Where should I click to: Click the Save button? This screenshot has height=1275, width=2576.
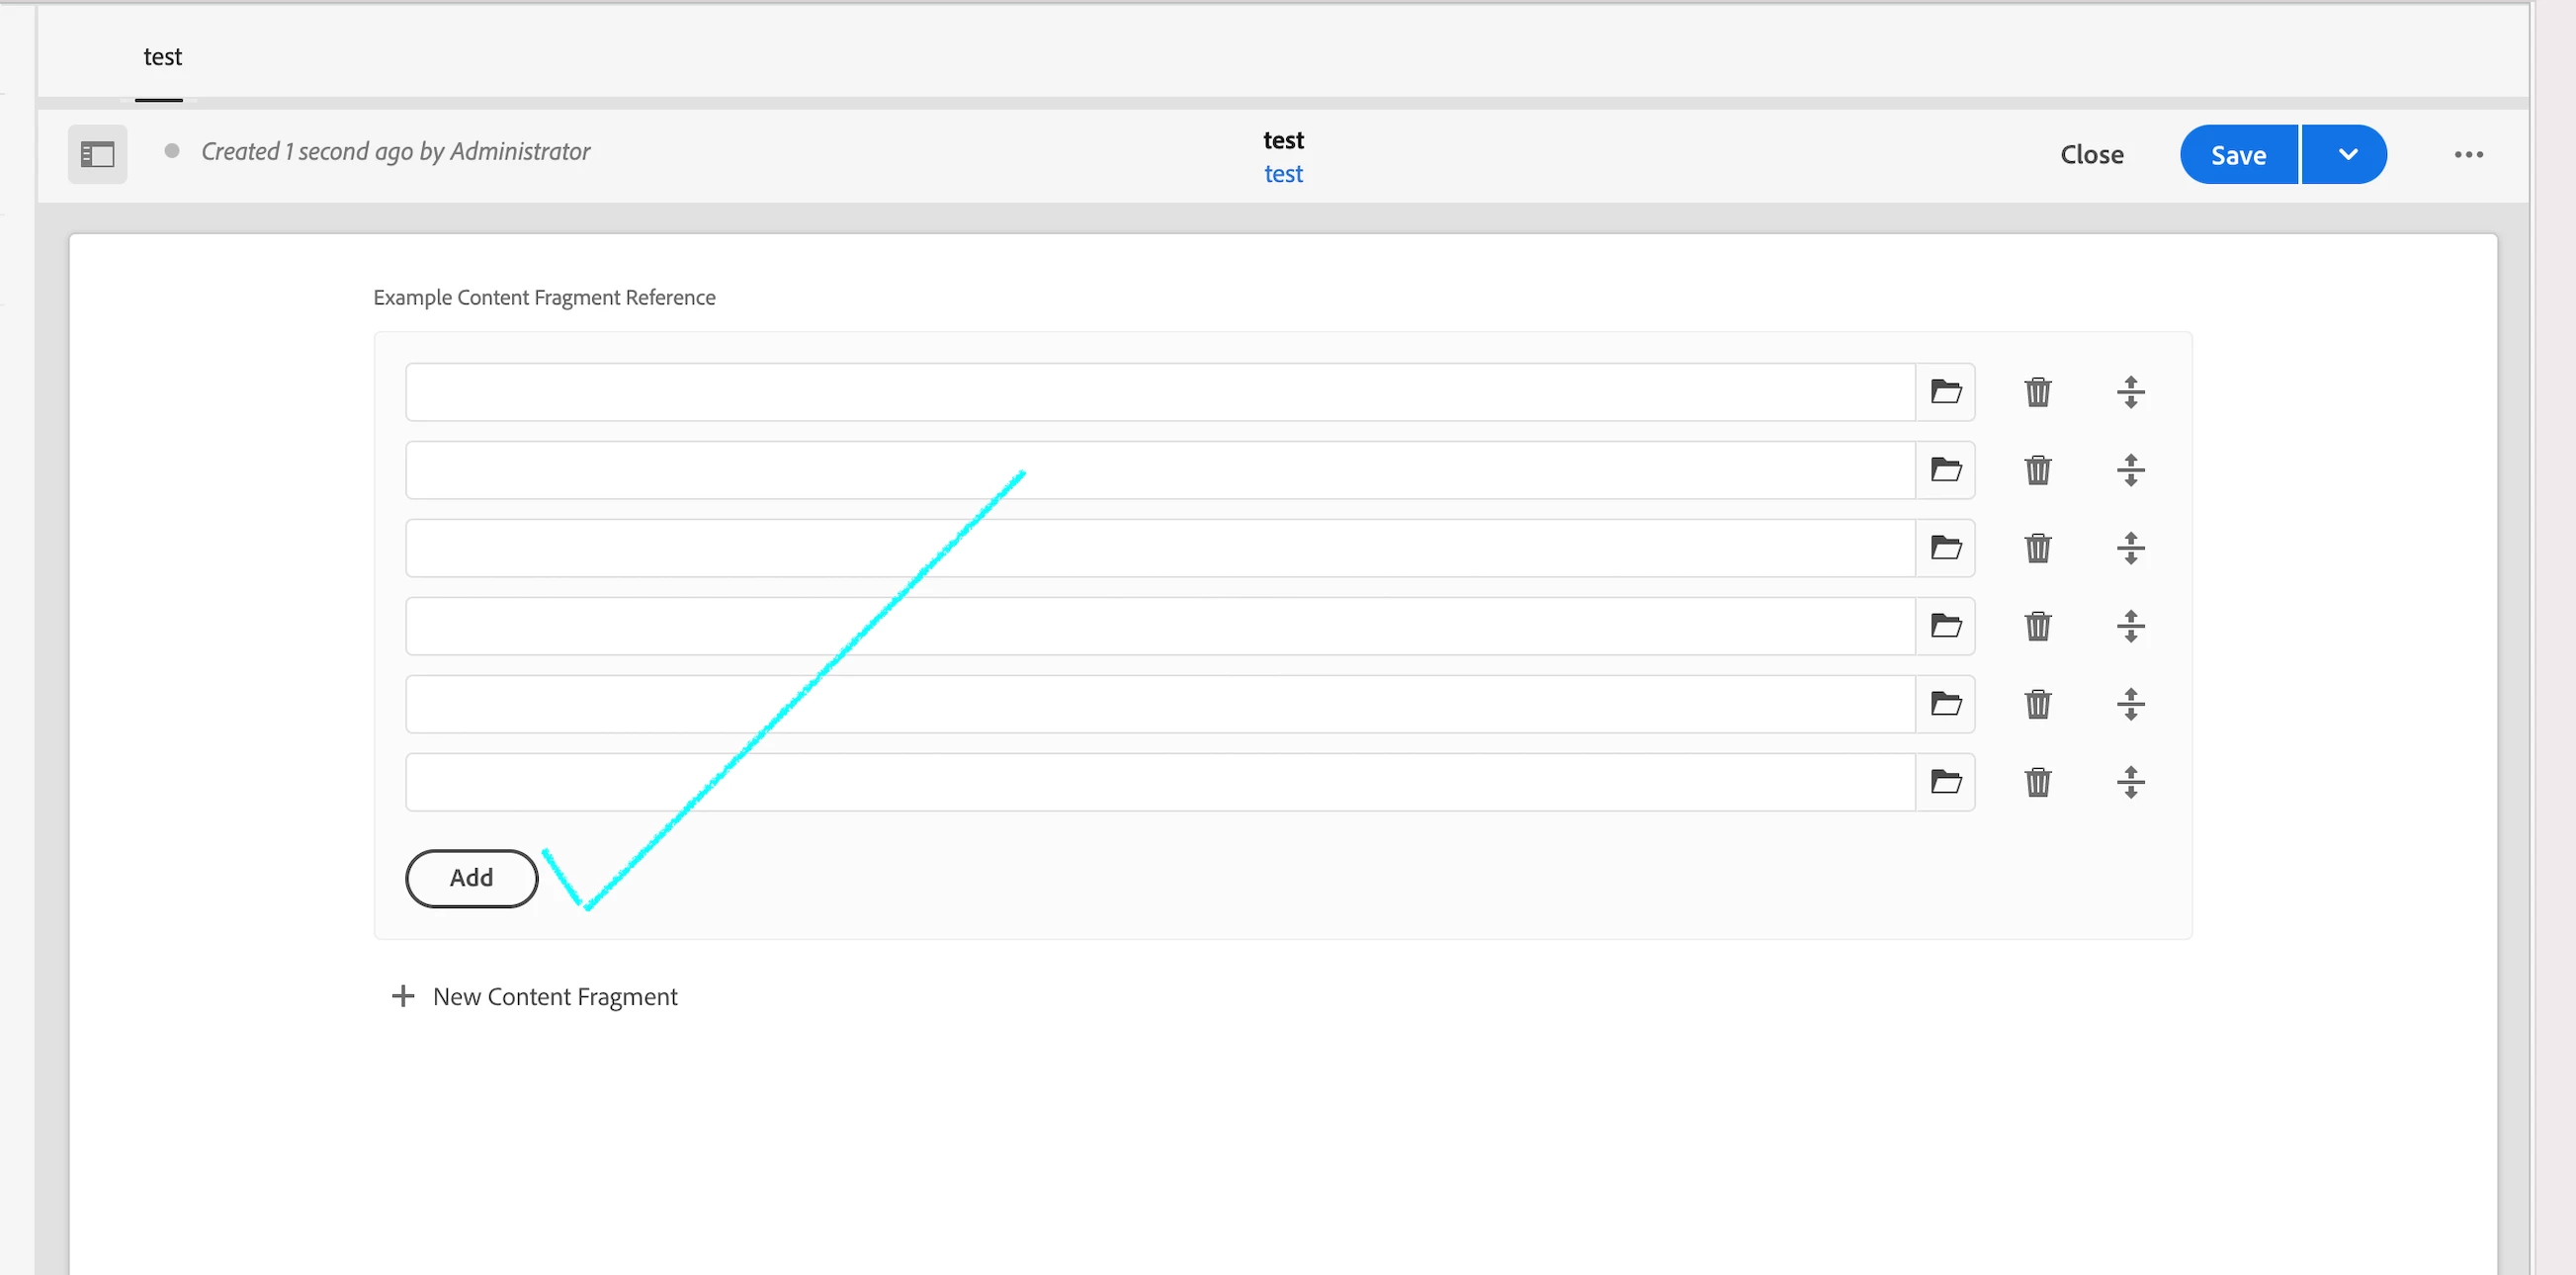coord(2237,154)
